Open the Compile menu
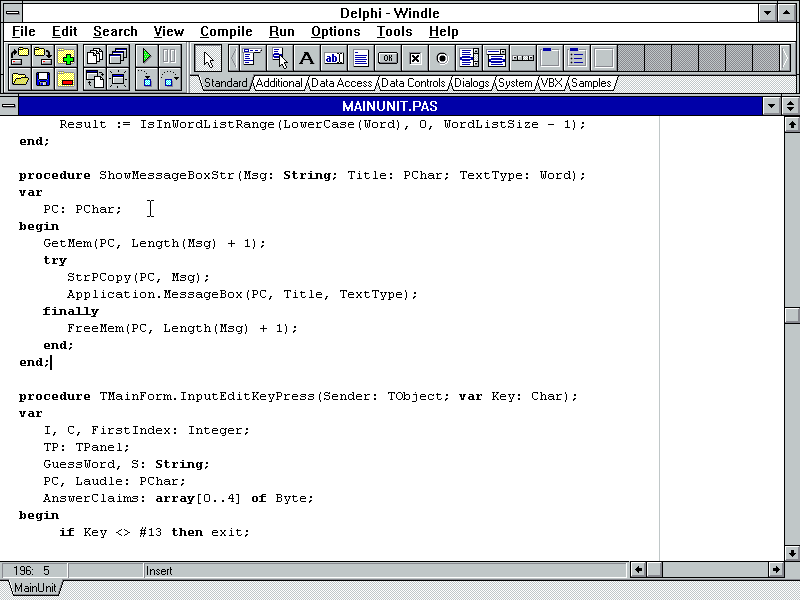Image resolution: width=800 pixels, height=600 pixels. tap(226, 32)
